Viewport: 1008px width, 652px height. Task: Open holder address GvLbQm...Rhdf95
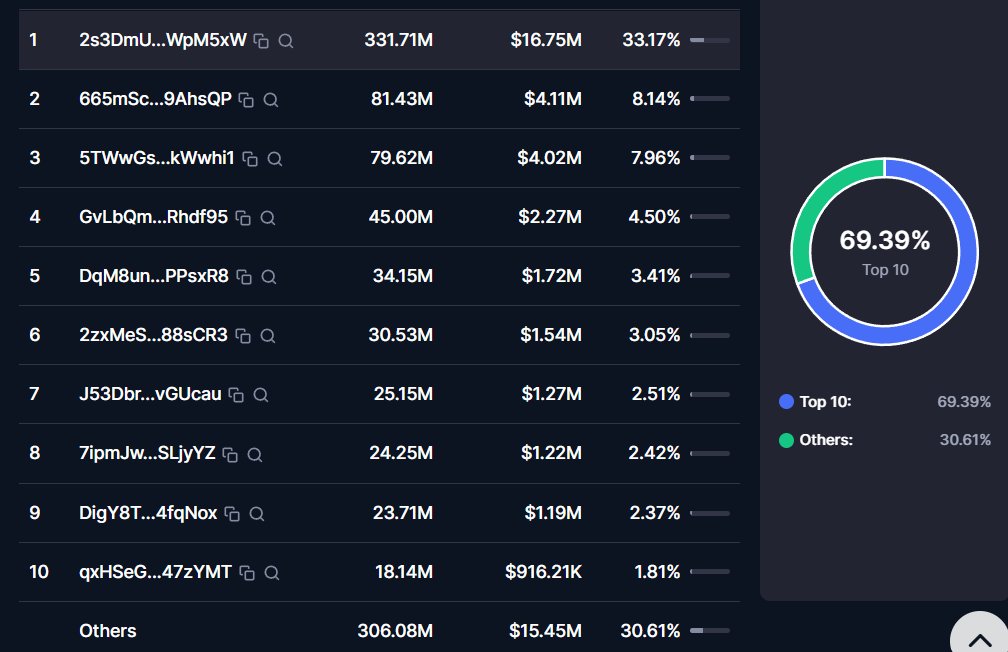point(153,217)
